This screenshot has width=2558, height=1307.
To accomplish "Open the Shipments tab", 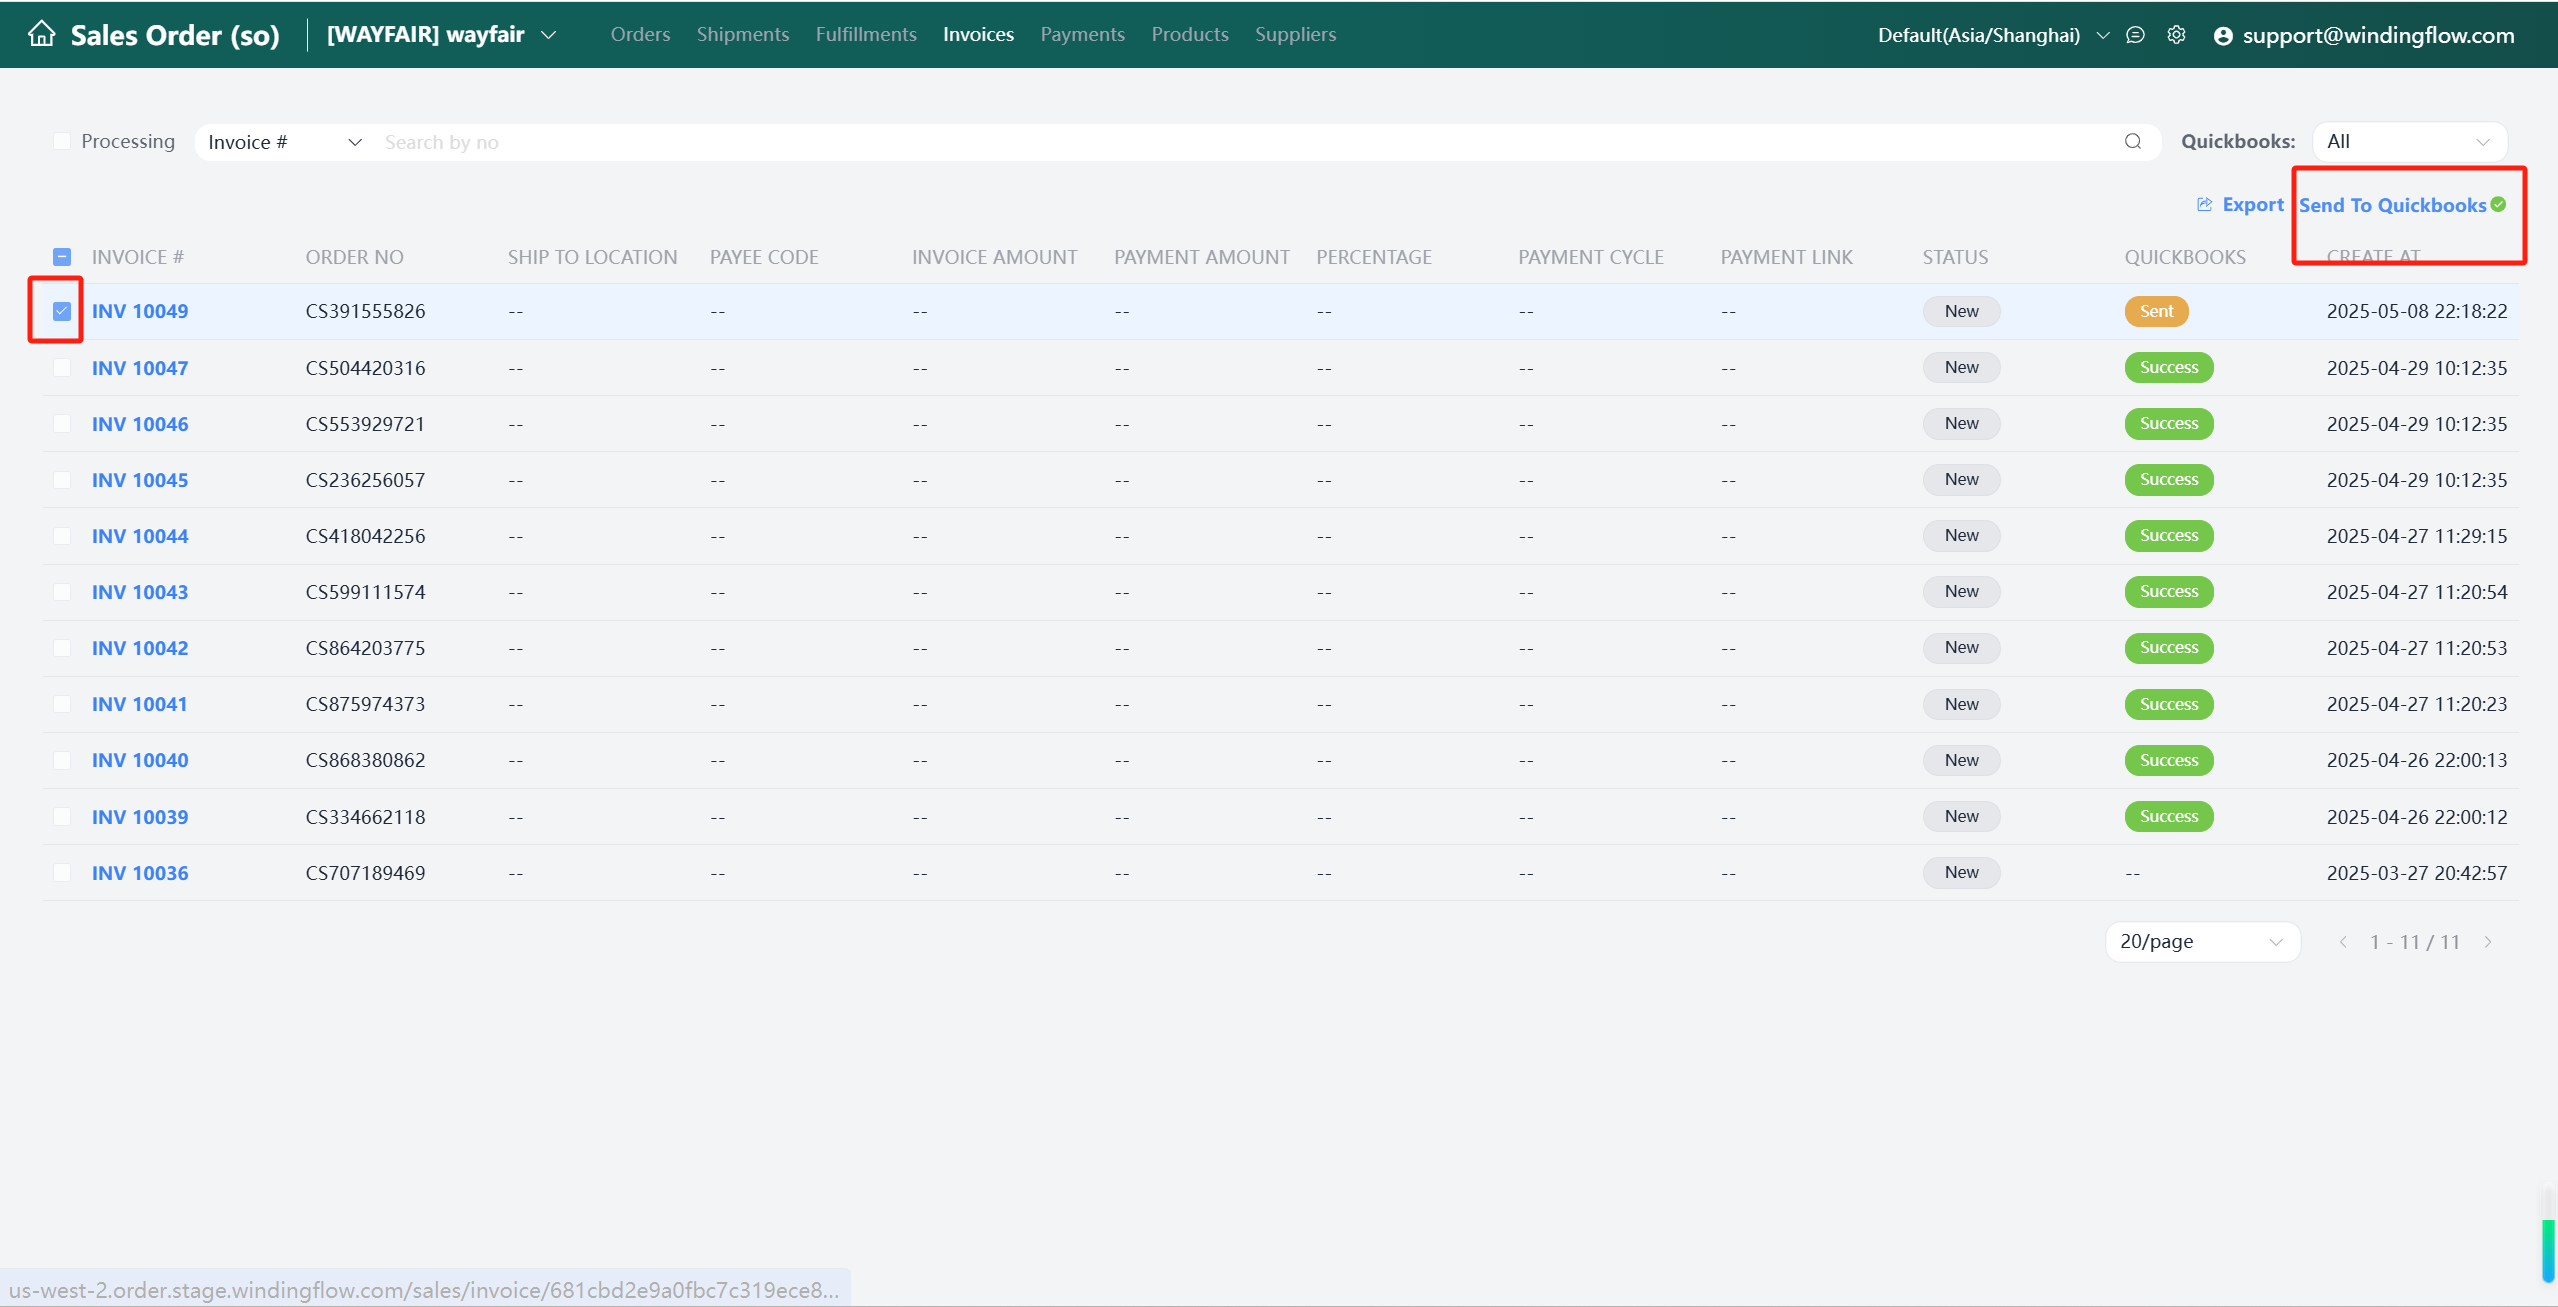I will pos(742,34).
